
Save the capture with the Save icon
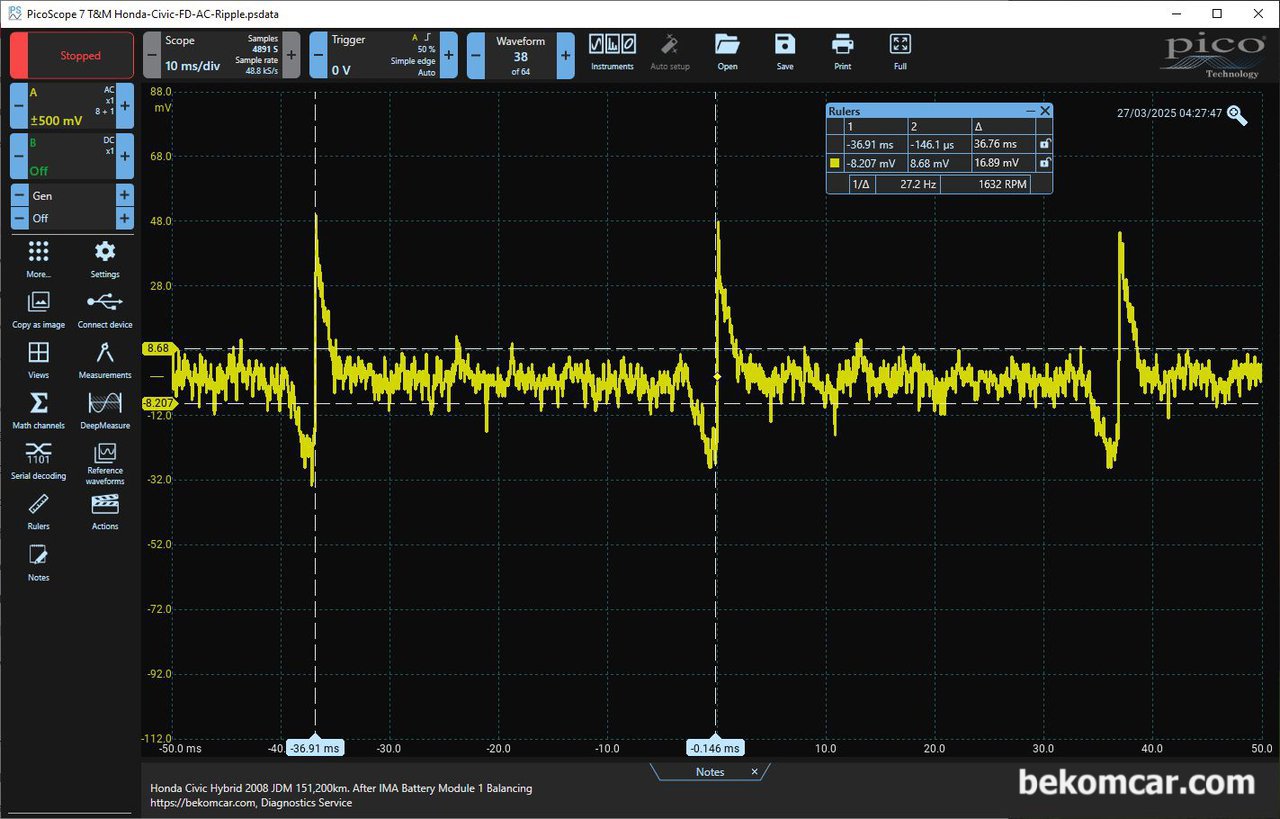point(785,52)
